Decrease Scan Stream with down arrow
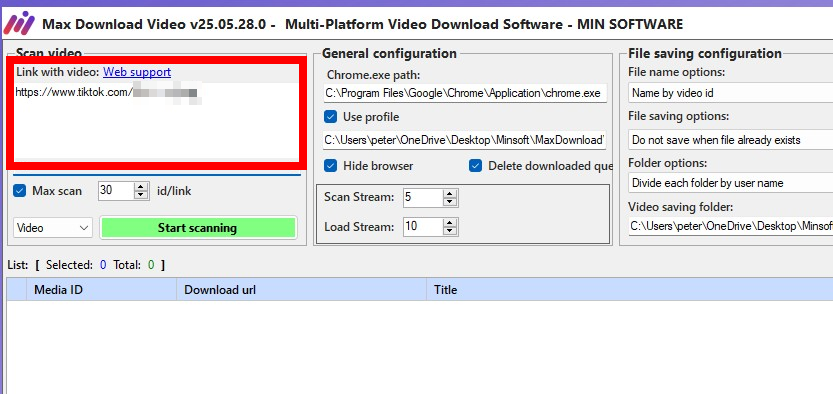 click(x=450, y=202)
